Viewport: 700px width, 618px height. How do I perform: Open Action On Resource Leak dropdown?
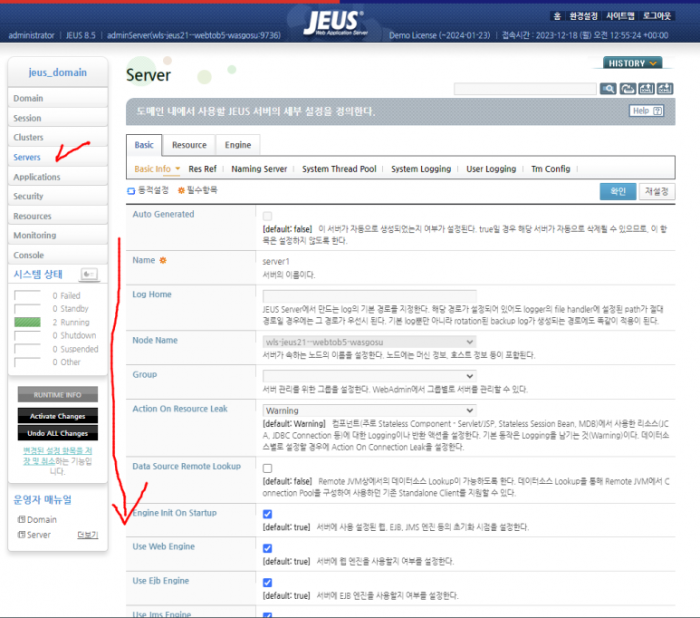369,410
